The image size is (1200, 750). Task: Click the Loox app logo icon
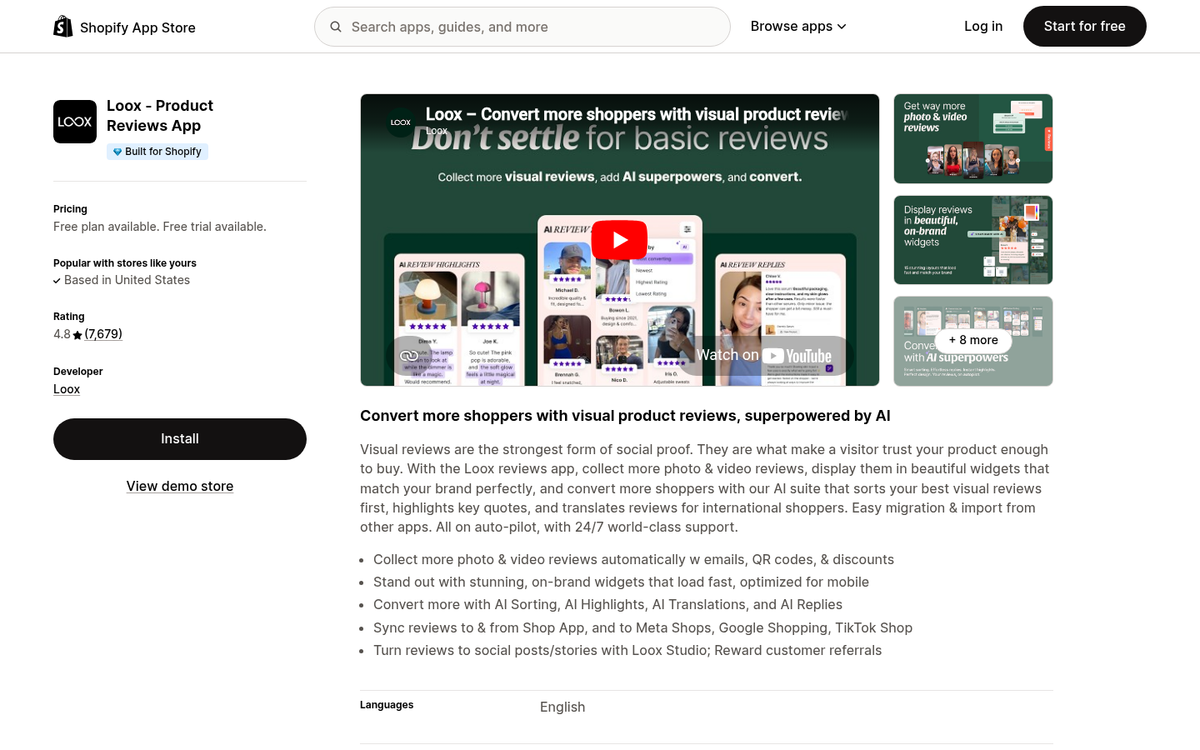pyautogui.click(x=74, y=121)
